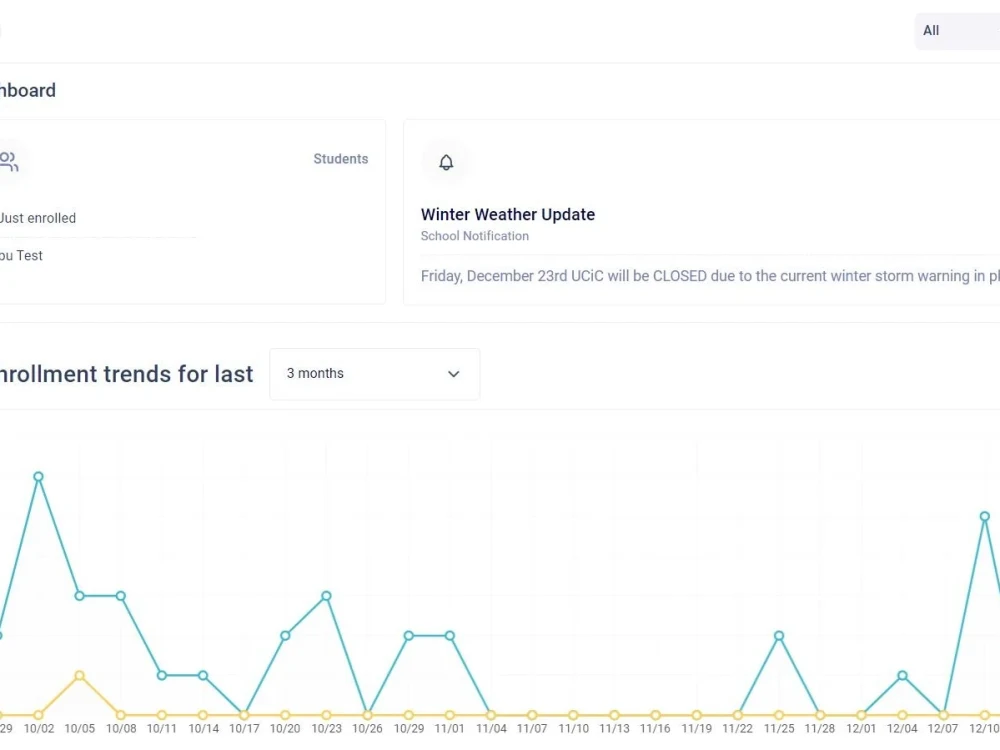This screenshot has height=750, width=1000.
Task: Click the December 23rd closure message text
Action: click(x=710, y=276)
